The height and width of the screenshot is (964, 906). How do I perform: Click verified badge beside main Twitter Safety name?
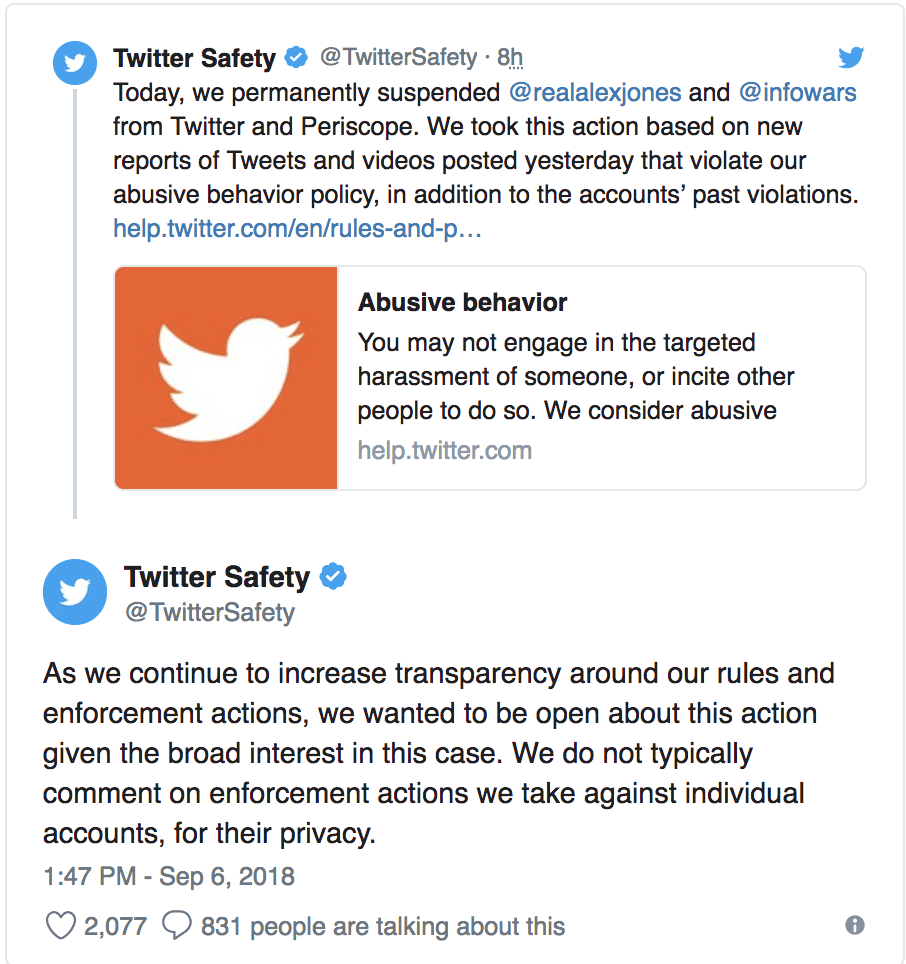[333, 577]
